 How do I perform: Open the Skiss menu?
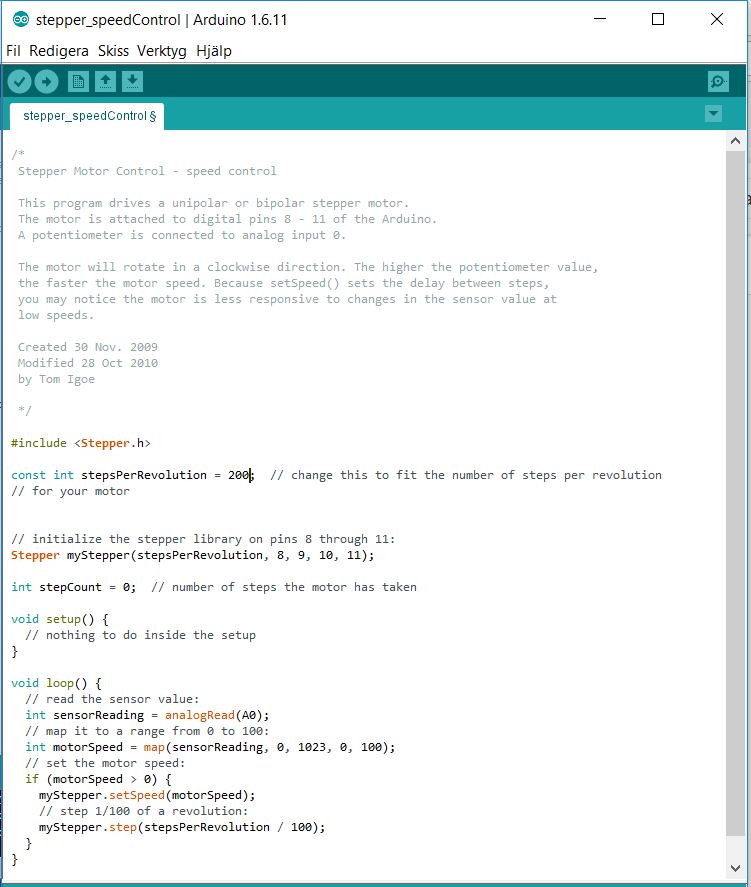pyautogui.click(x=113, y=51)
